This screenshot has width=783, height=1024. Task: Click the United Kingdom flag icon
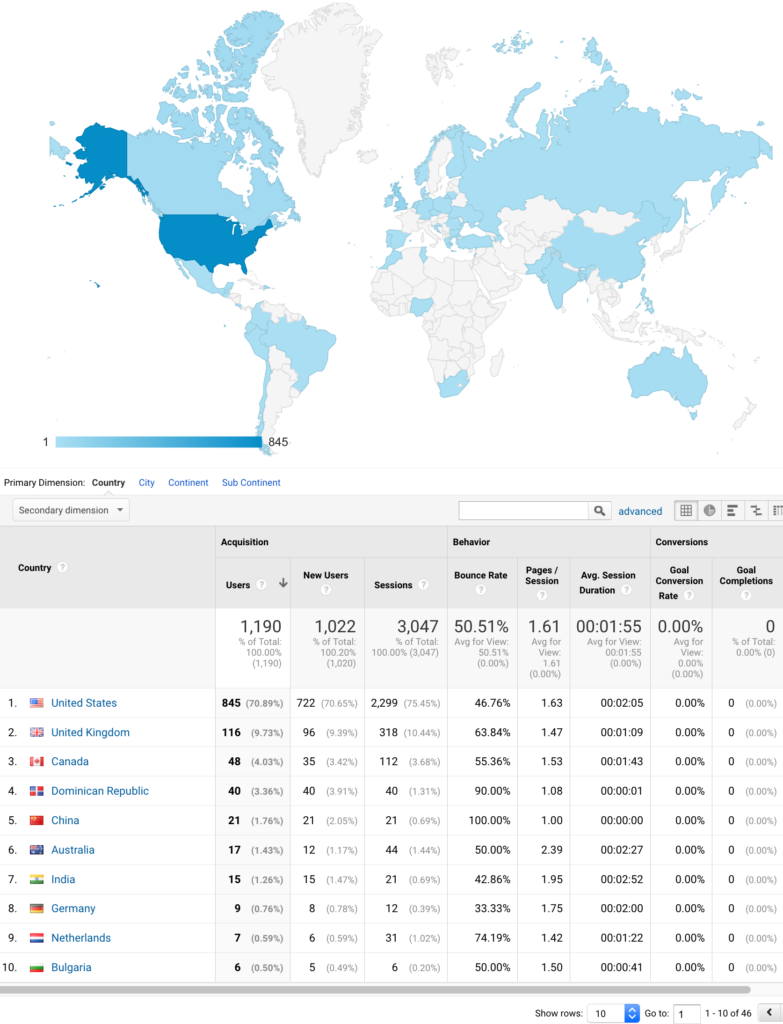(37, 732)
